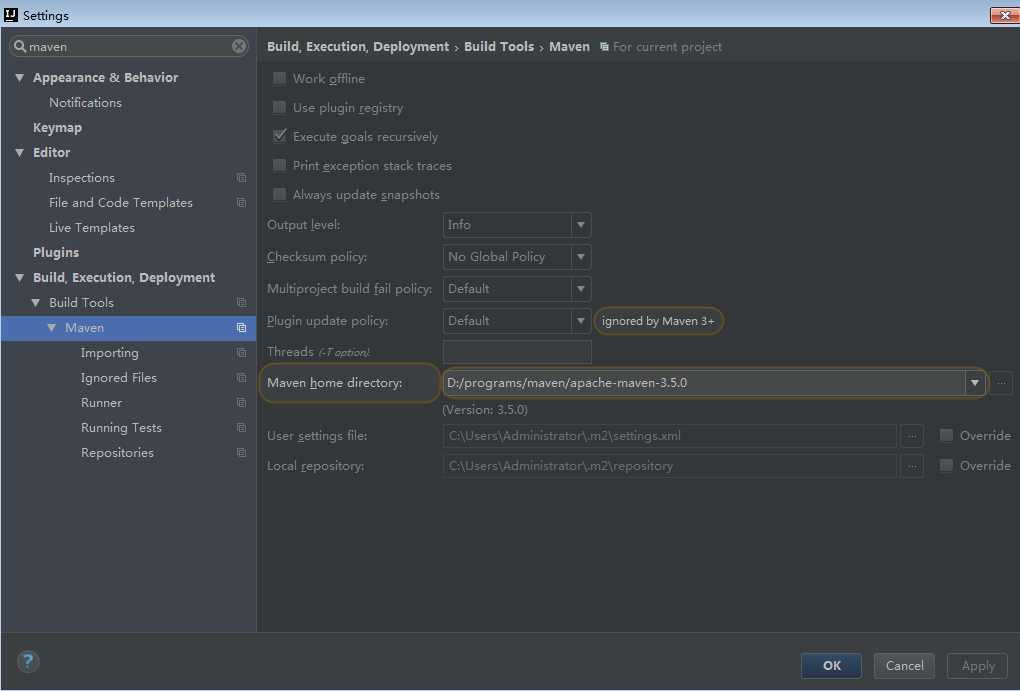This screenshot has width=1020, height=691.
Task: Browse for user settings file
Action: tap(911, 436)
